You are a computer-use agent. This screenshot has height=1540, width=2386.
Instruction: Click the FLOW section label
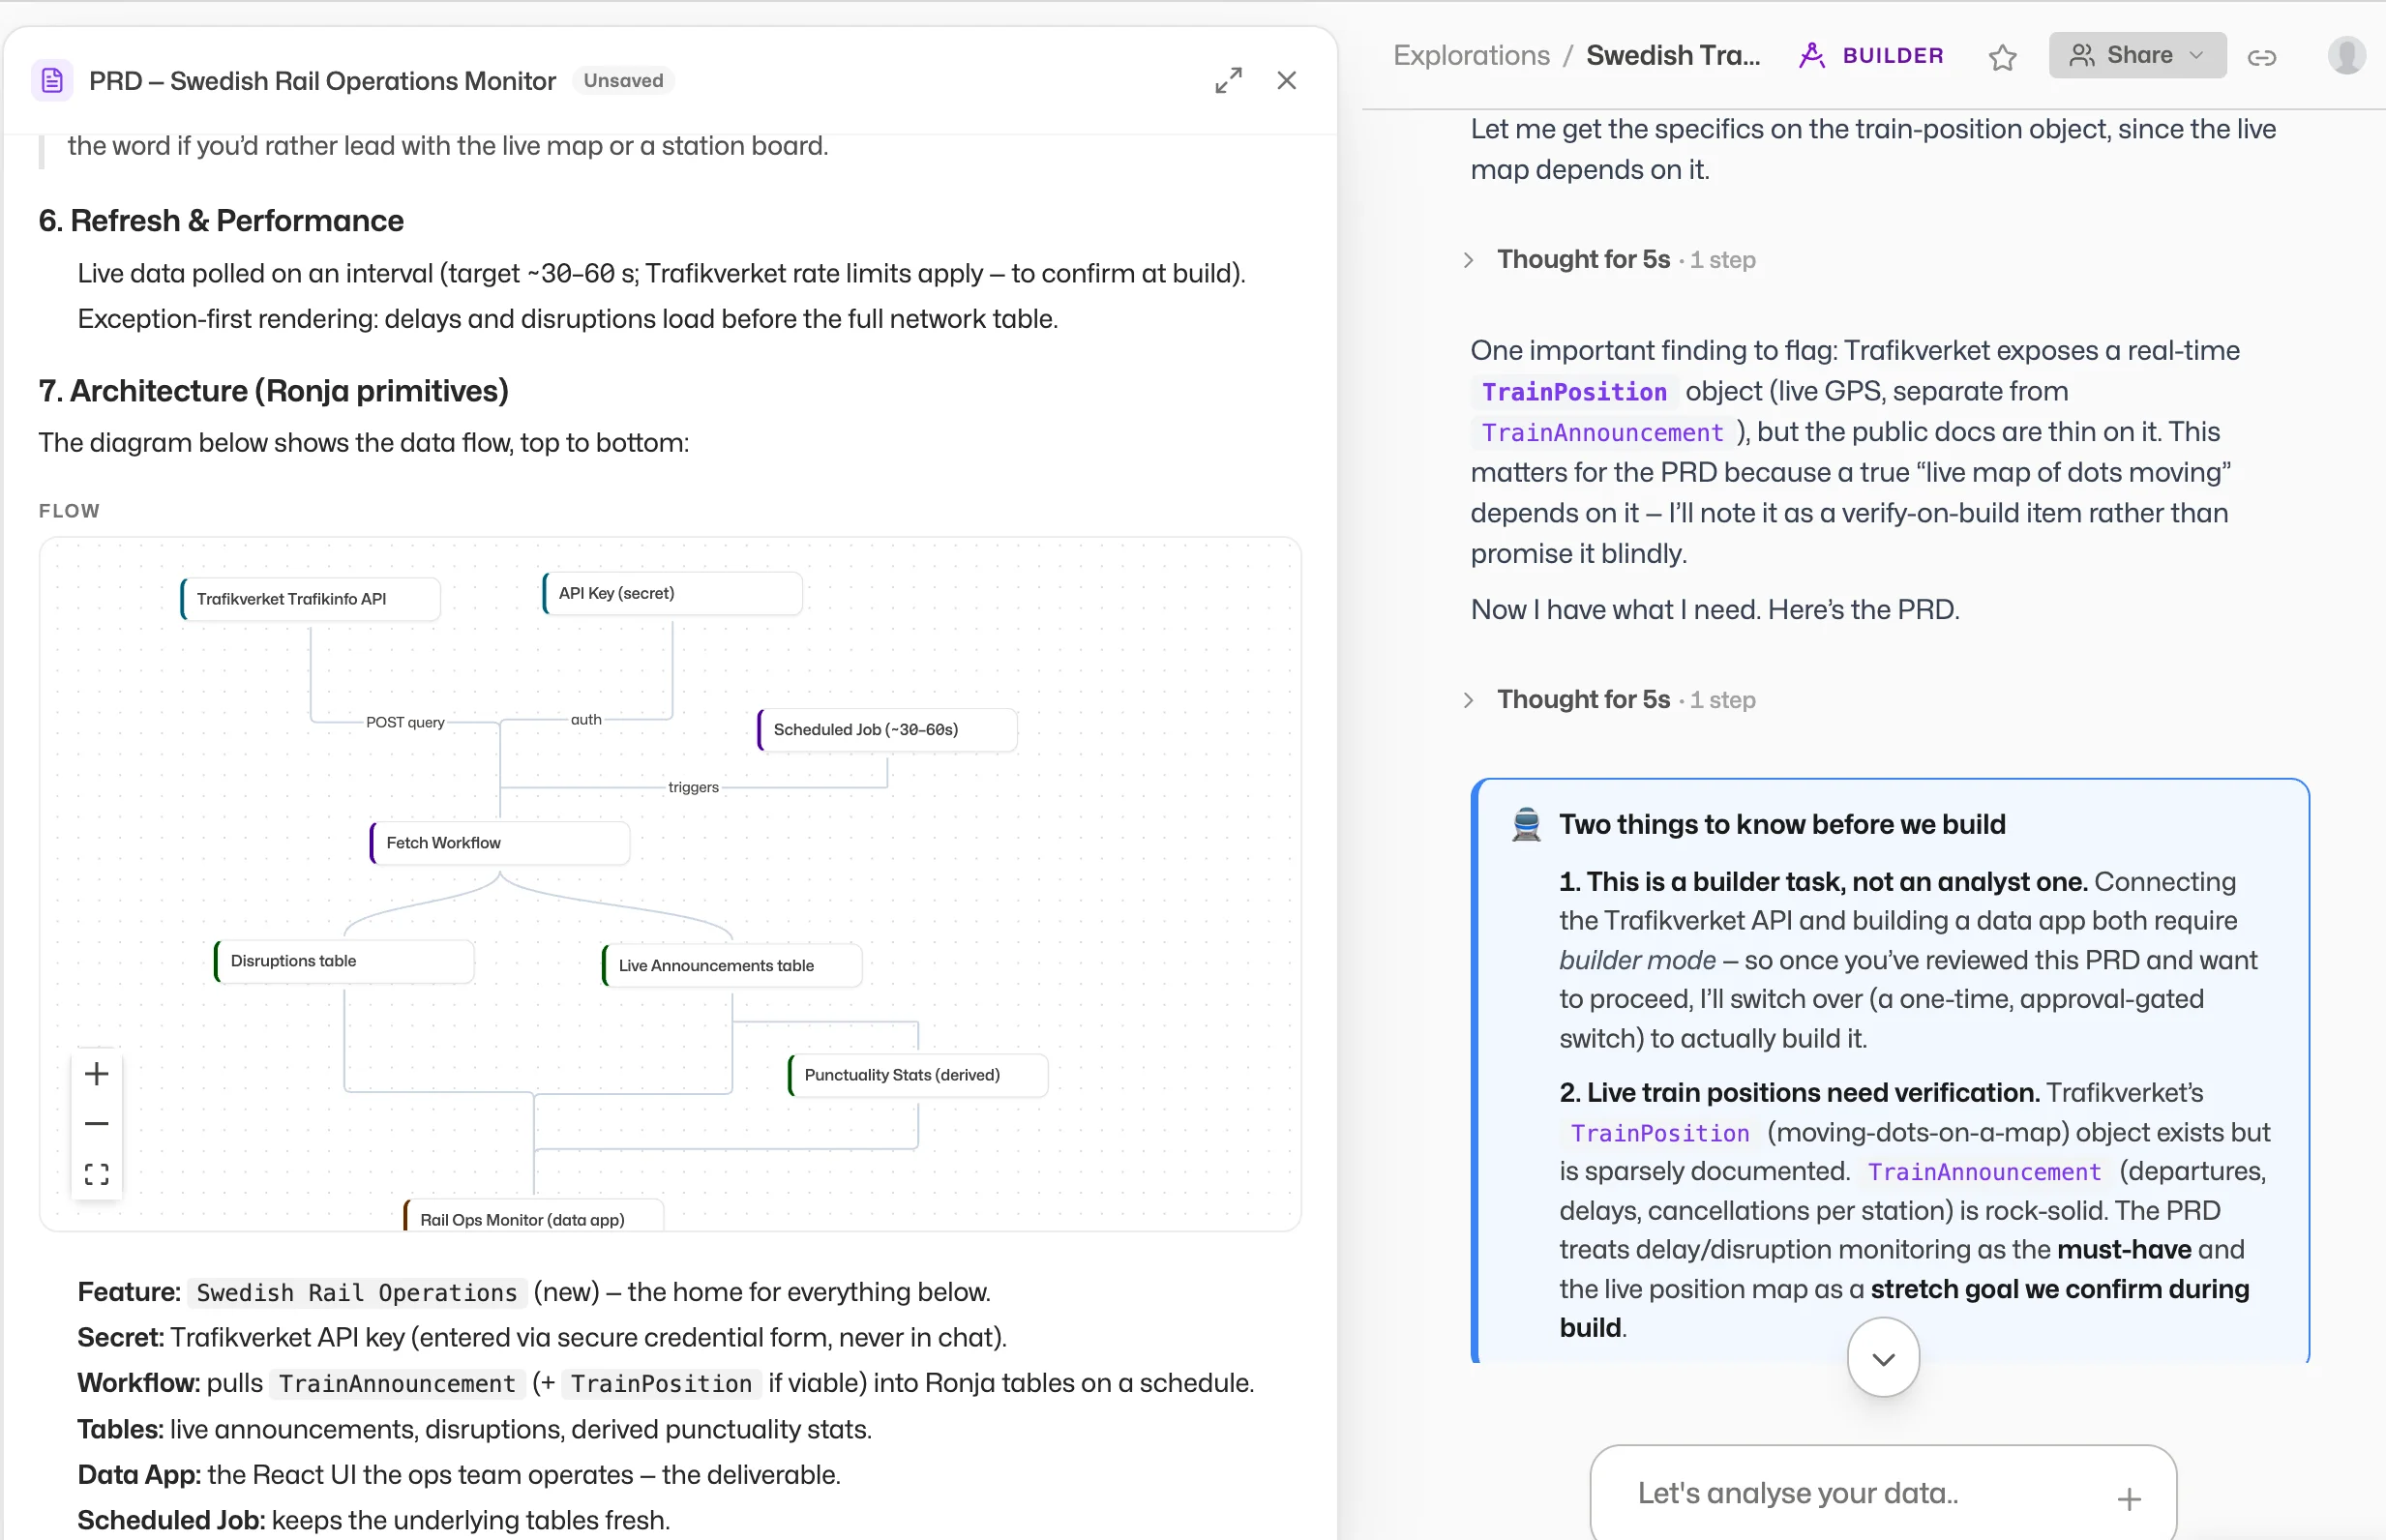[x=69, y=511]
